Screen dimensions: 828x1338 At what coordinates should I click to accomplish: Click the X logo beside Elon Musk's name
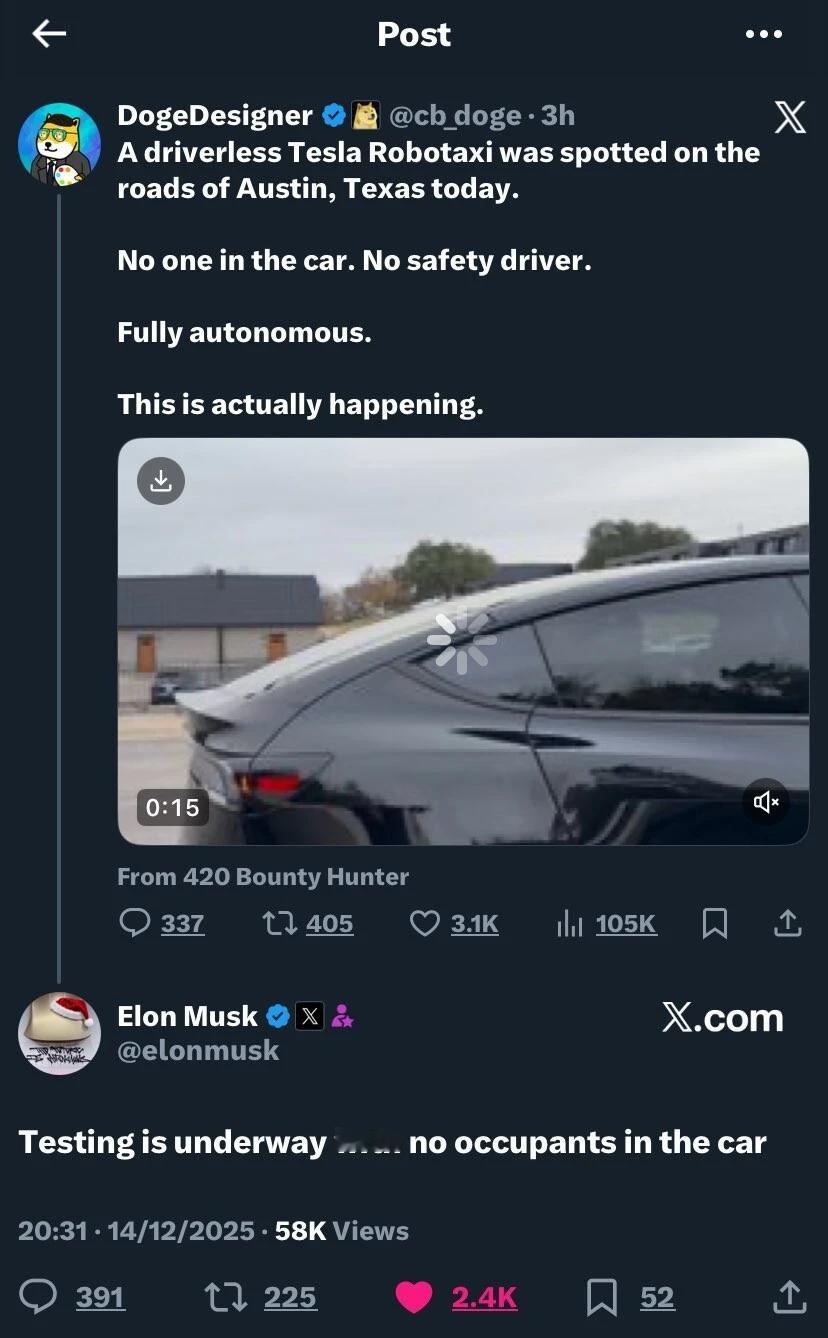point(310,1016)
